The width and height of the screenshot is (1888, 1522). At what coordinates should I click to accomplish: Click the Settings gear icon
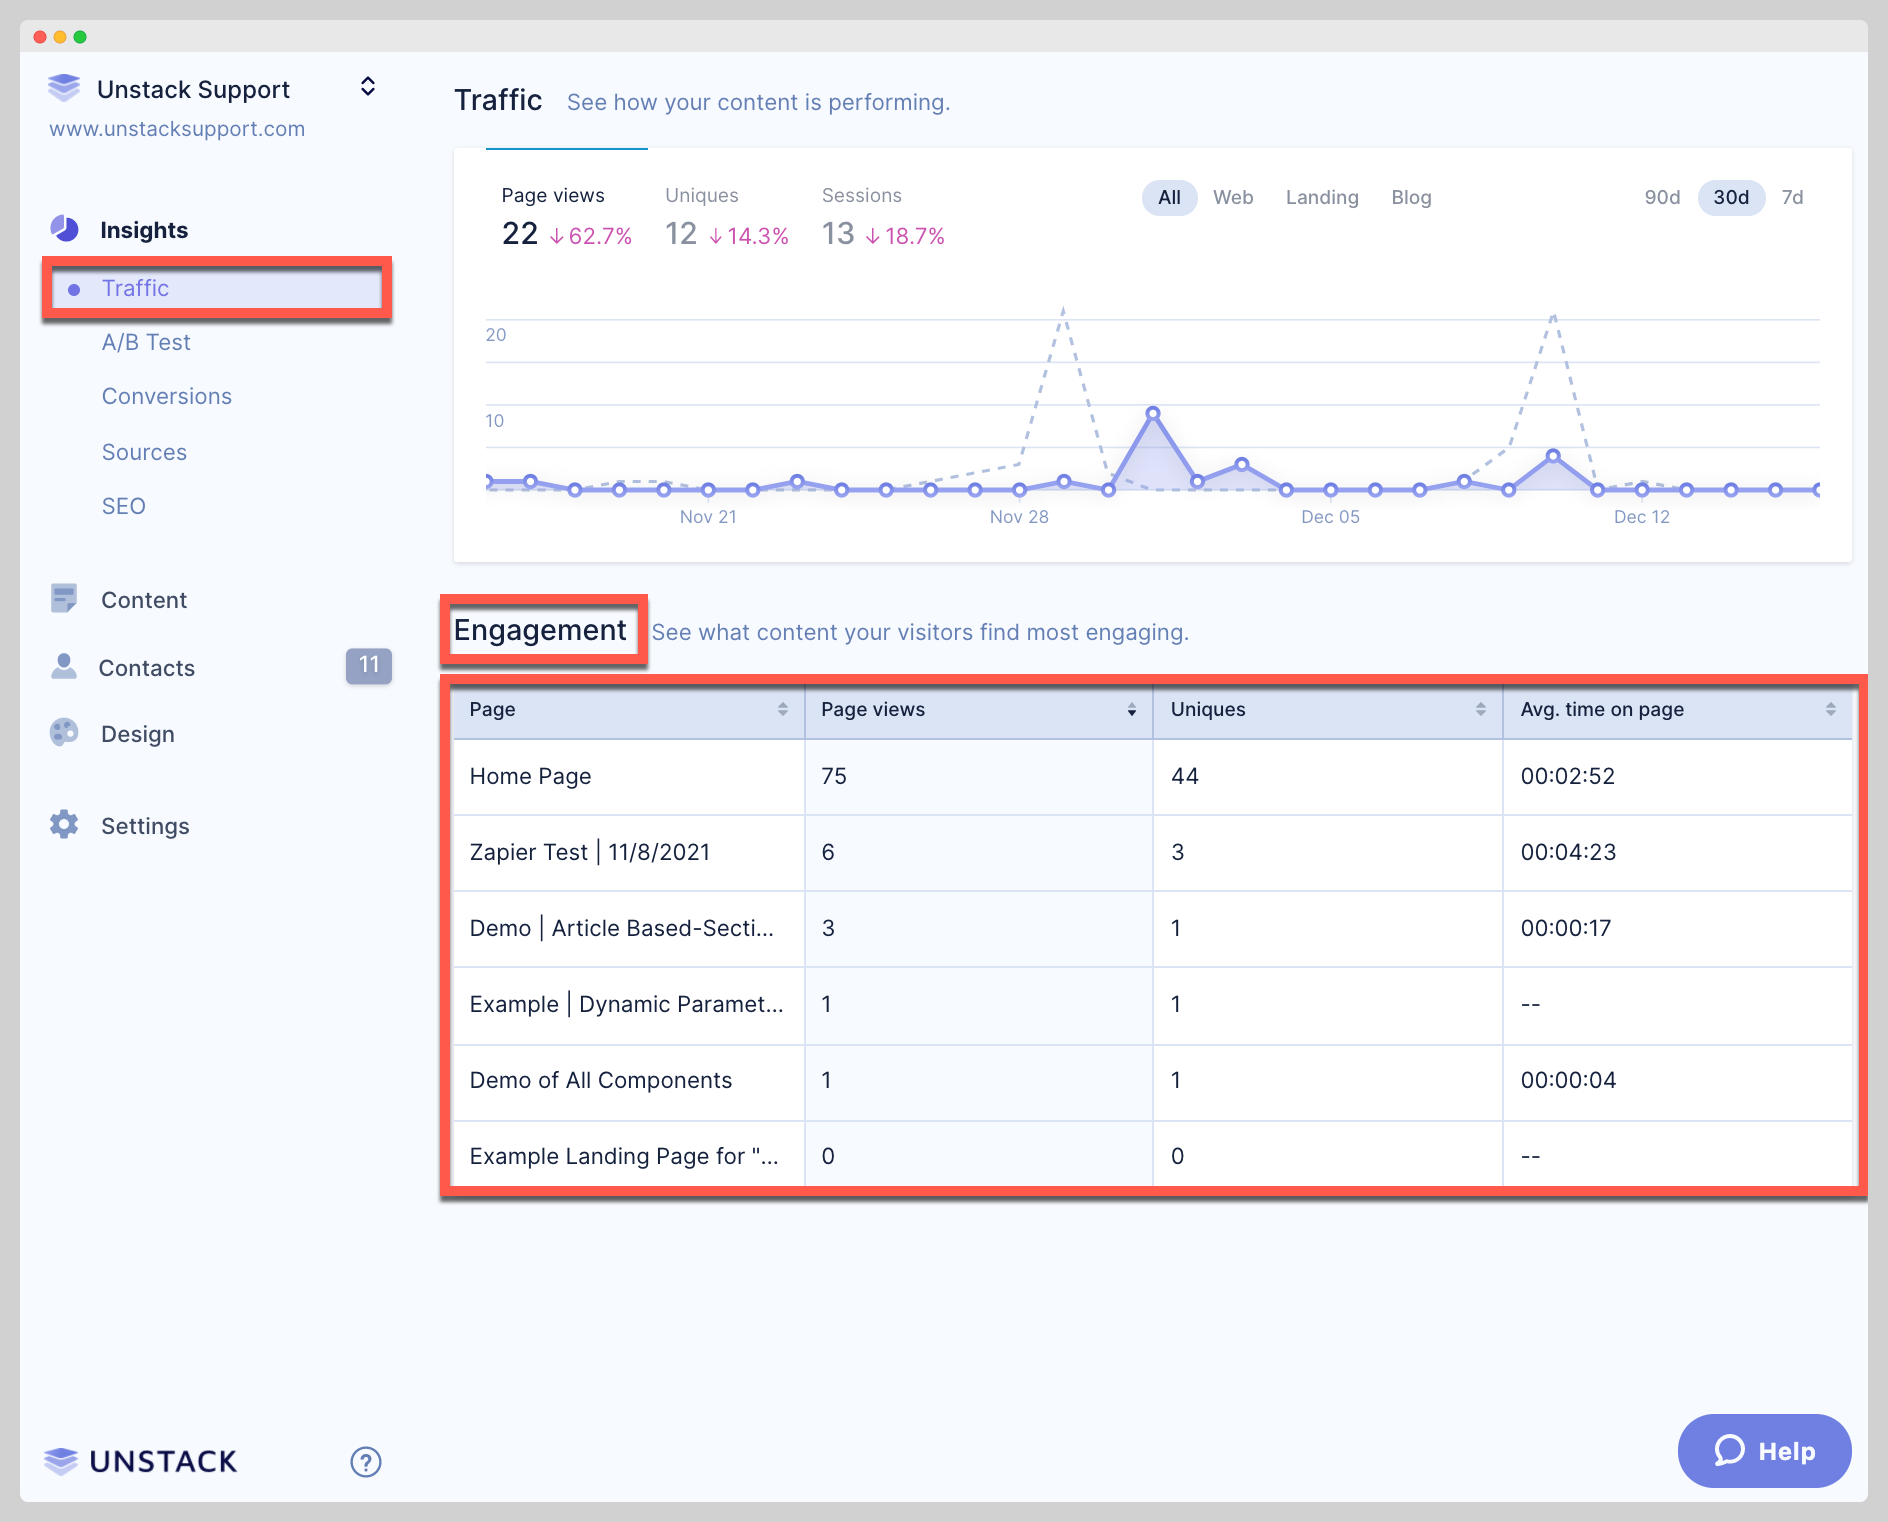(64, 825)
